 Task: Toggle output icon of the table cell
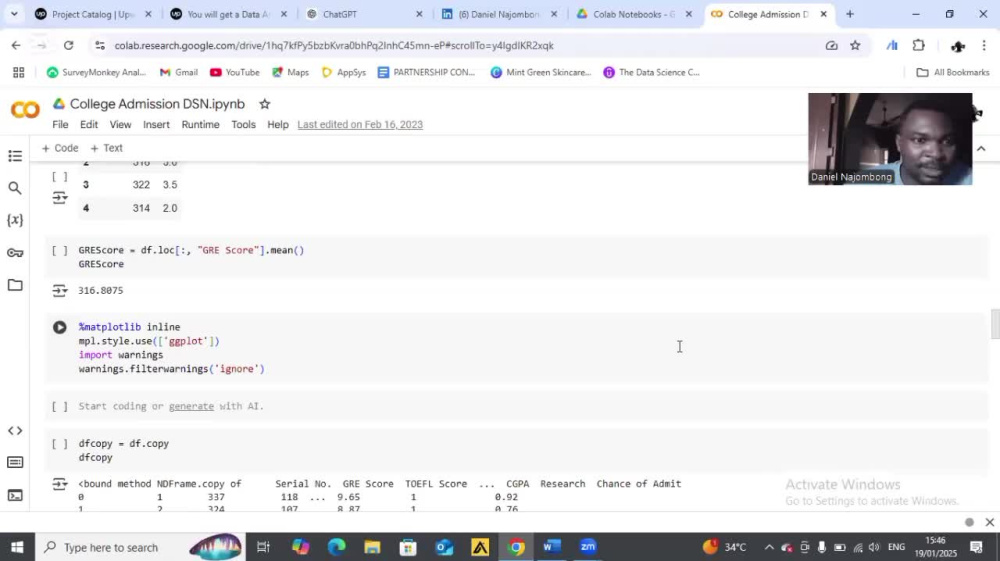[x=59, y=198]
